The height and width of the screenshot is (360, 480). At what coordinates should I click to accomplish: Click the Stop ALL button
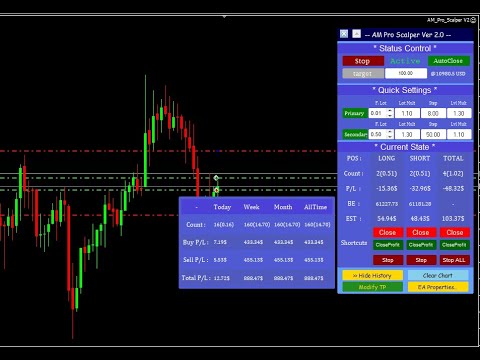coord(455,260)
